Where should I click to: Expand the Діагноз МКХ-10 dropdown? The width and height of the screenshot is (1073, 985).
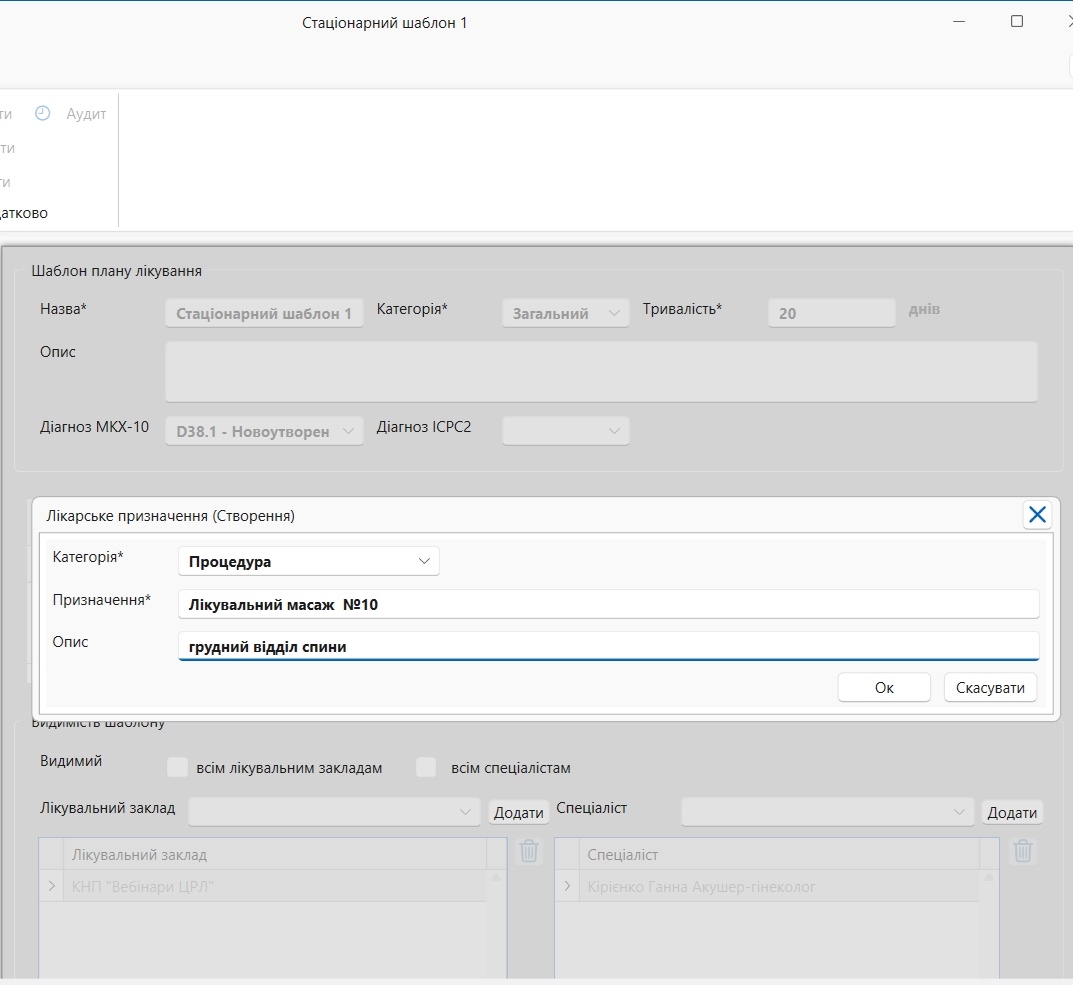264,431
